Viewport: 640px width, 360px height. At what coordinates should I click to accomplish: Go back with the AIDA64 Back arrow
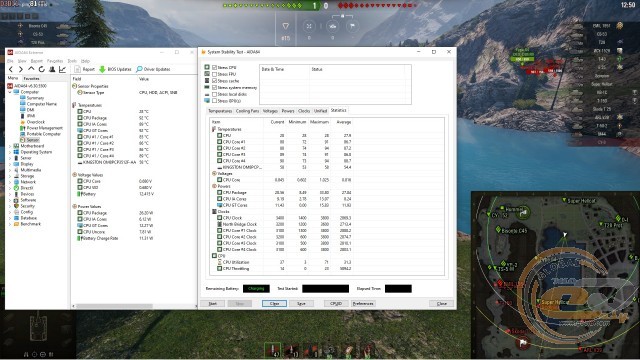(x=11, y=69)
